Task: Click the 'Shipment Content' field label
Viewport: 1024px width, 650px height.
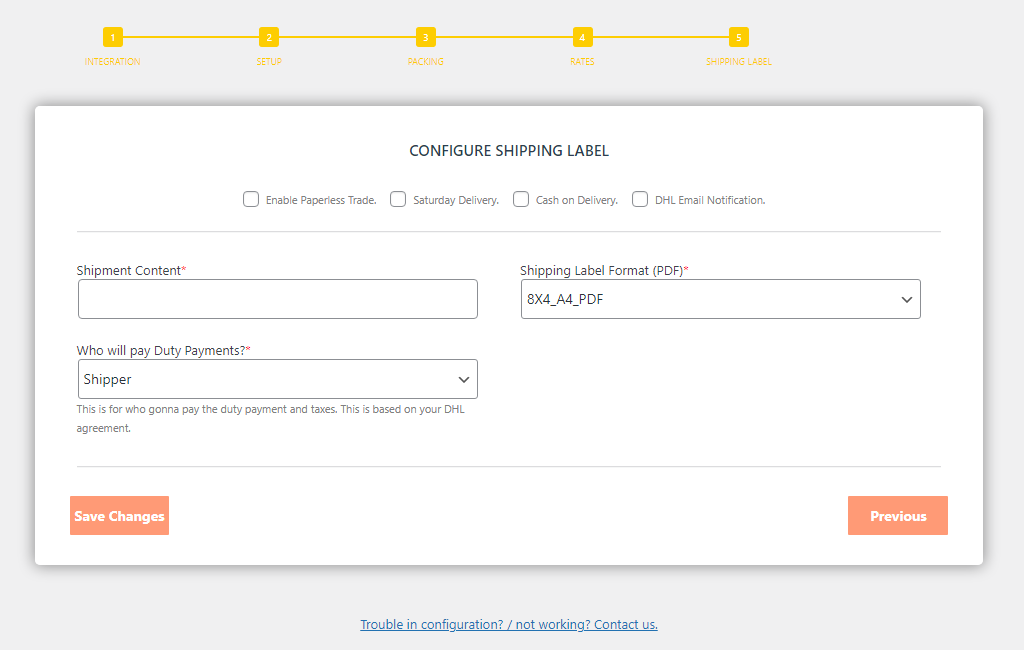Action: point(131,270)
